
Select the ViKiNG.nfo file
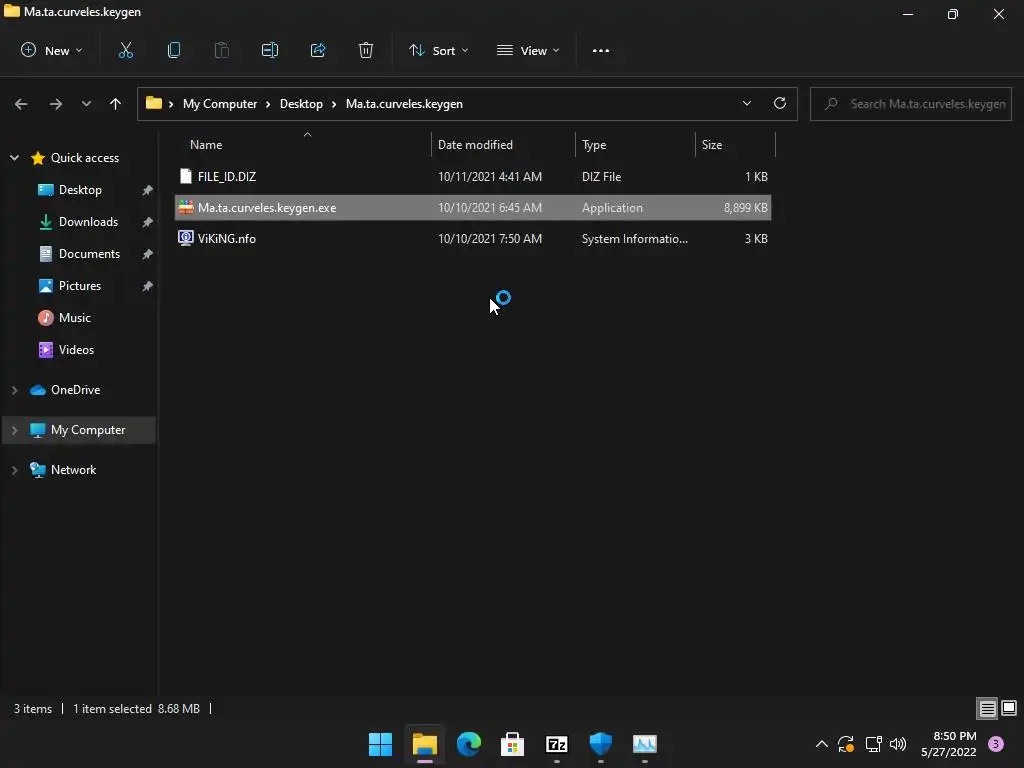[473, 238]
